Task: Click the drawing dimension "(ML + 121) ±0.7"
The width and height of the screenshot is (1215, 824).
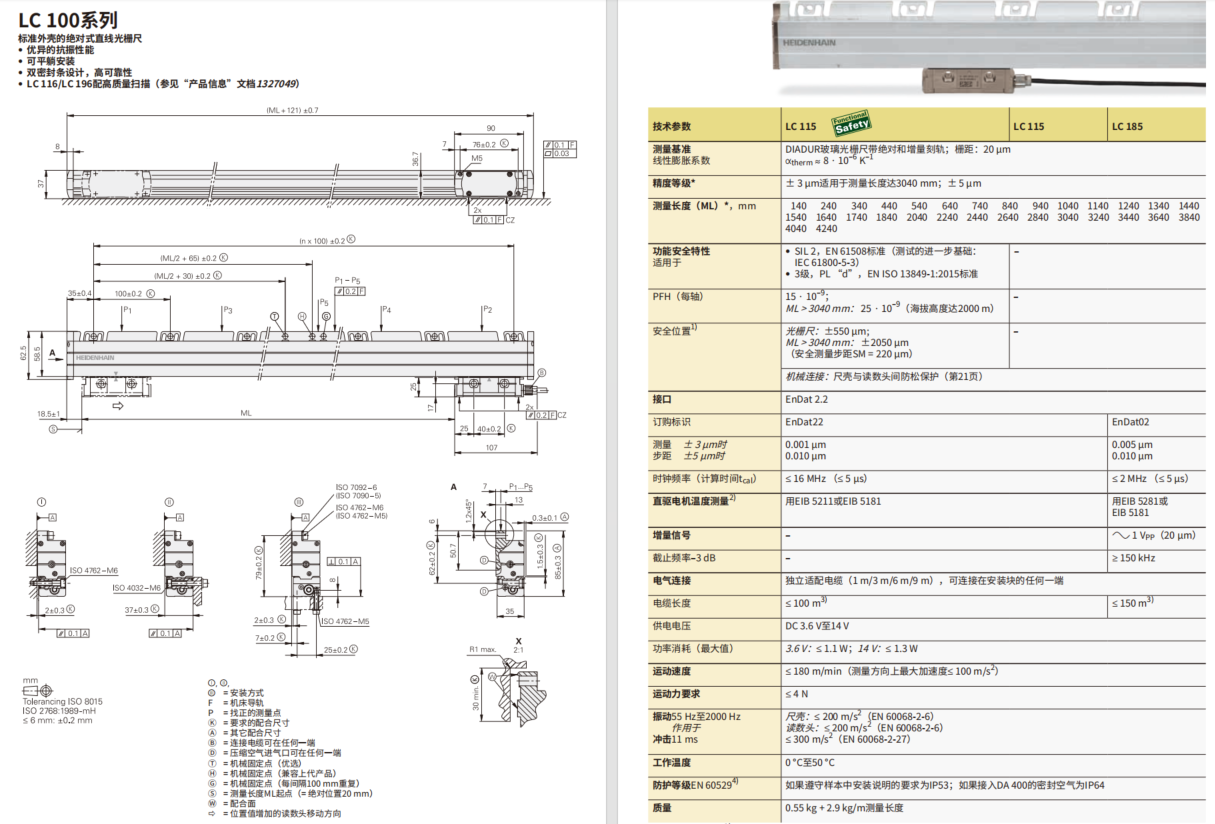Action: coord(293,108)
